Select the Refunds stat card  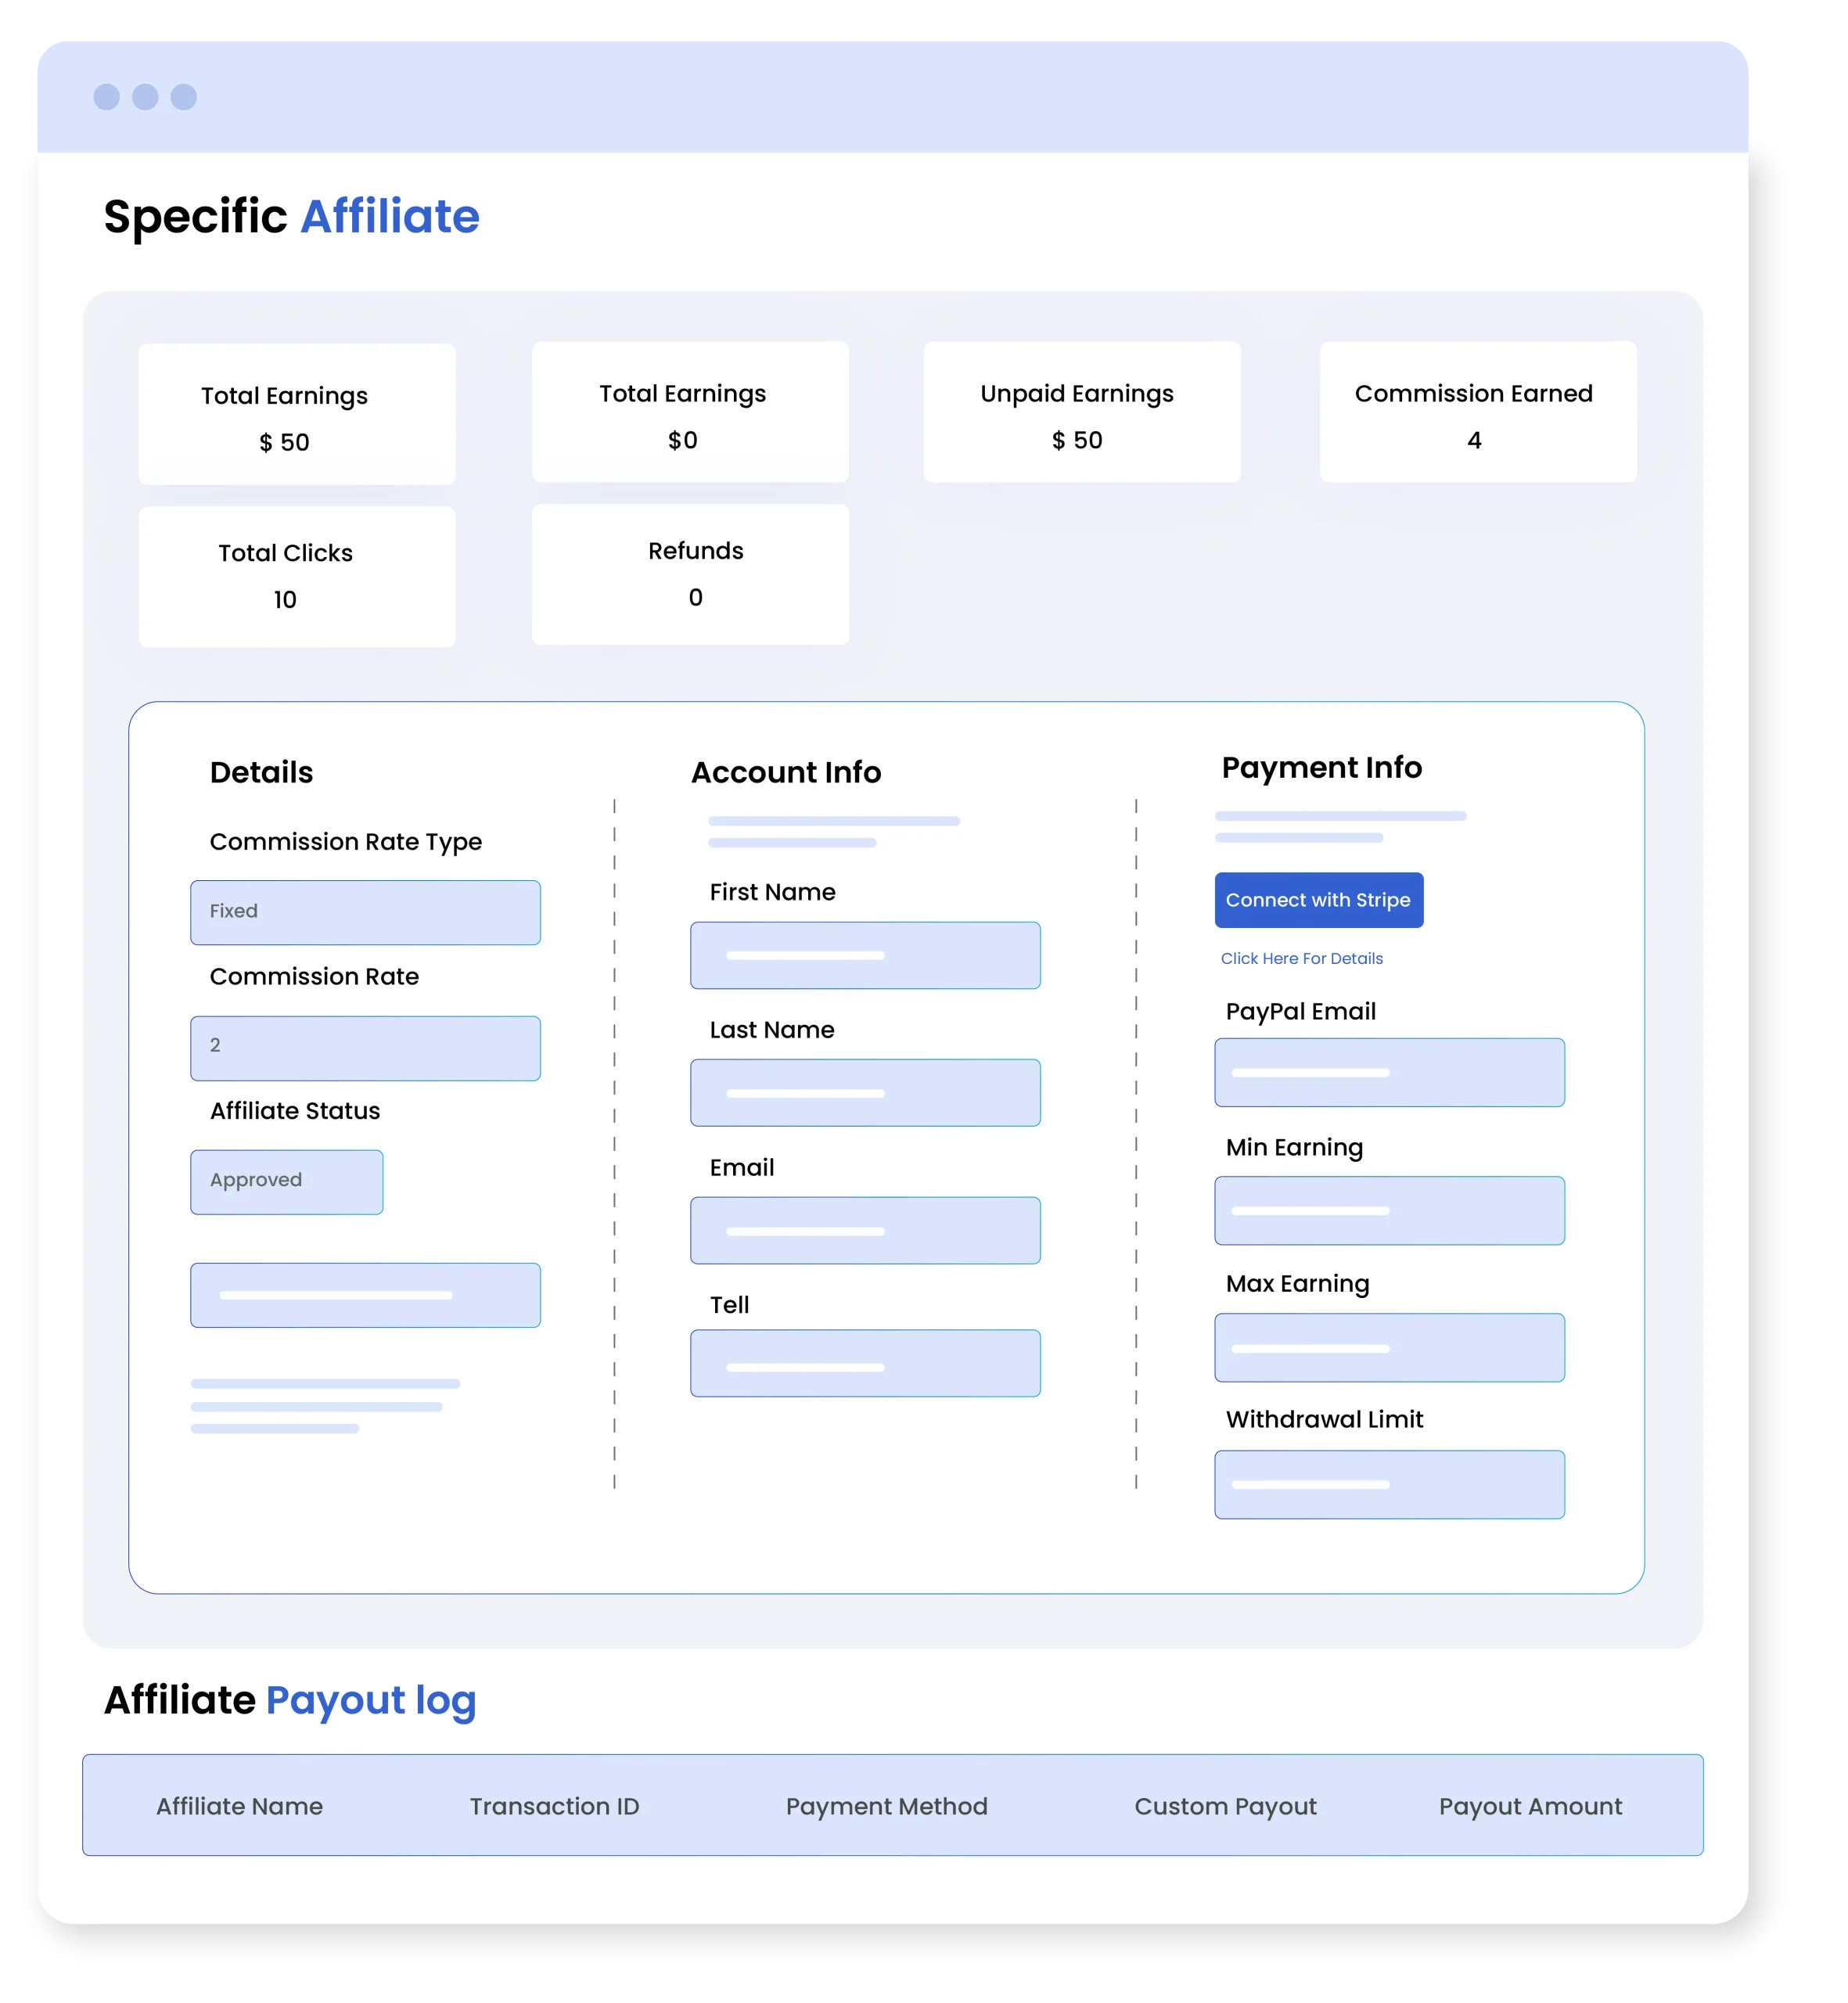coord(690,574)
